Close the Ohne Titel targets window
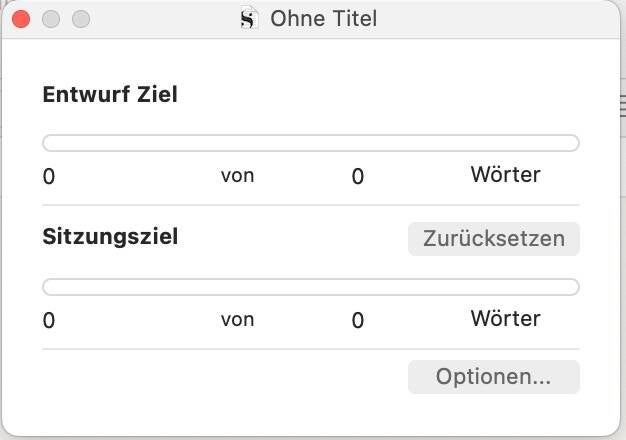 (x=21, y=19)
